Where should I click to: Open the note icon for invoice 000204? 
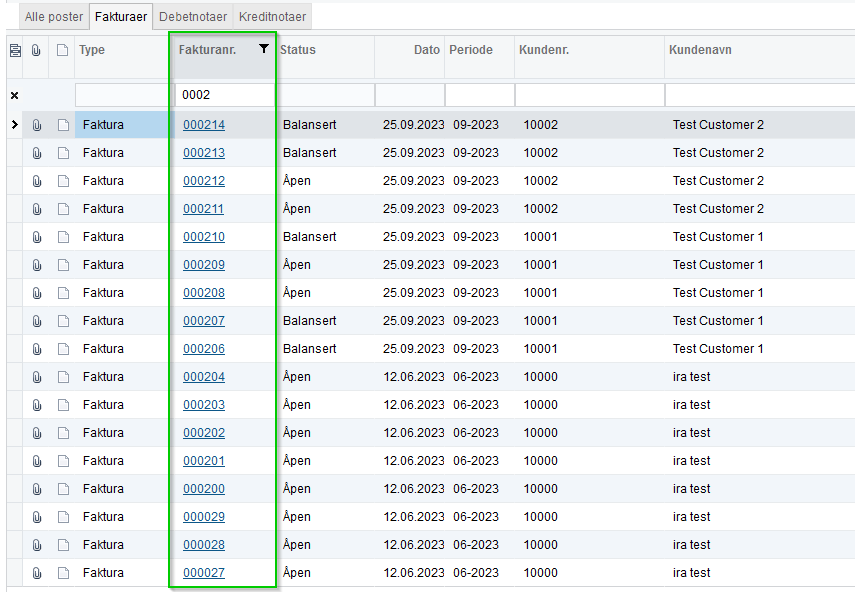click(63, 377)
